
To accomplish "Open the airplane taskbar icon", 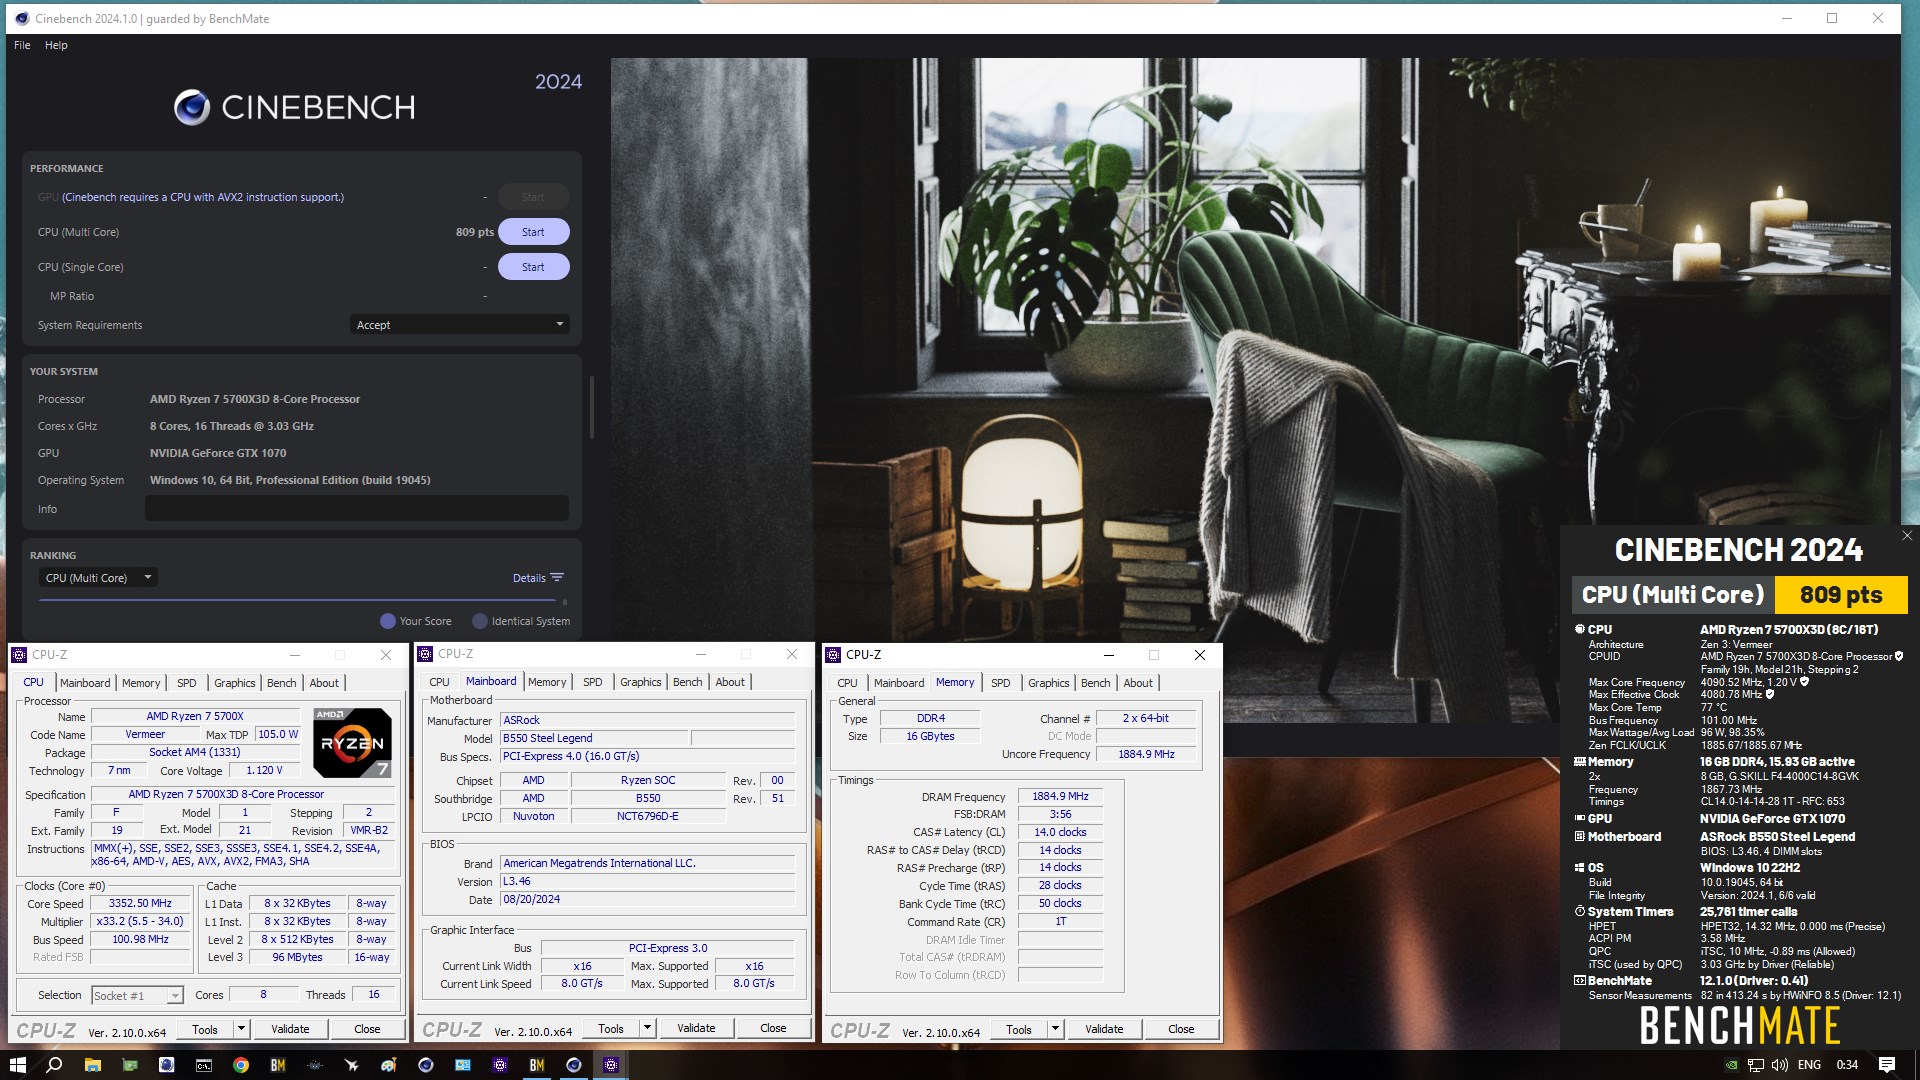I will coord(351,1065).
